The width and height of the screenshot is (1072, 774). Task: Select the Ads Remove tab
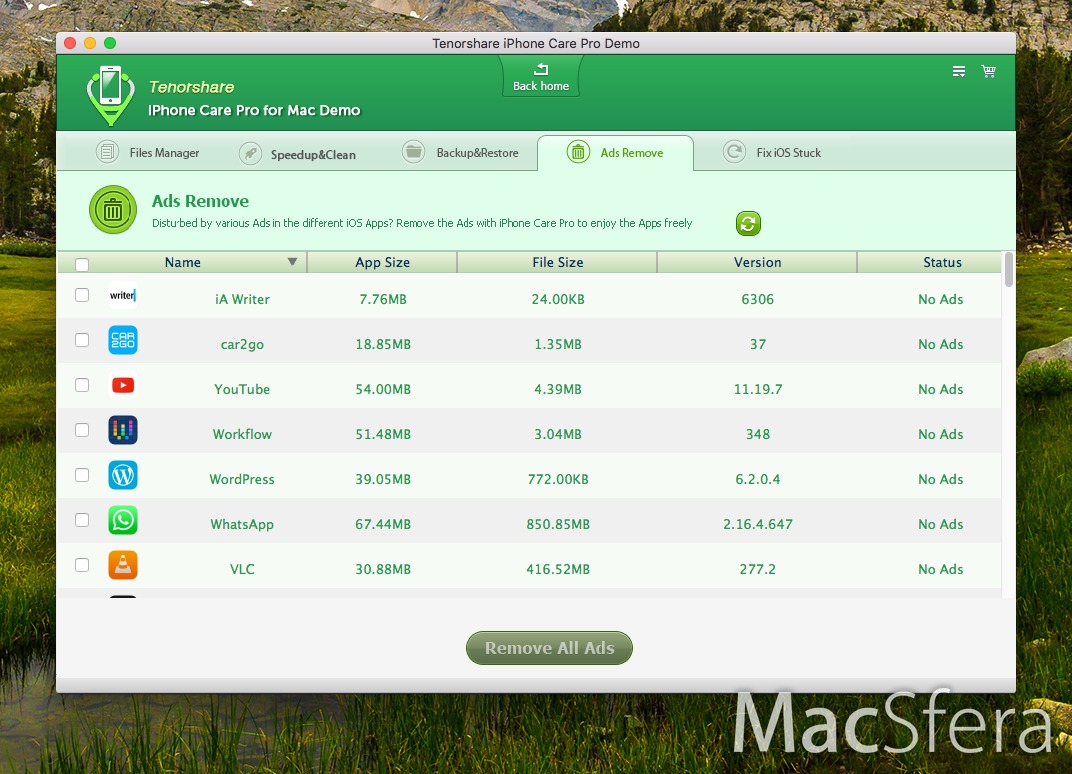615,152
